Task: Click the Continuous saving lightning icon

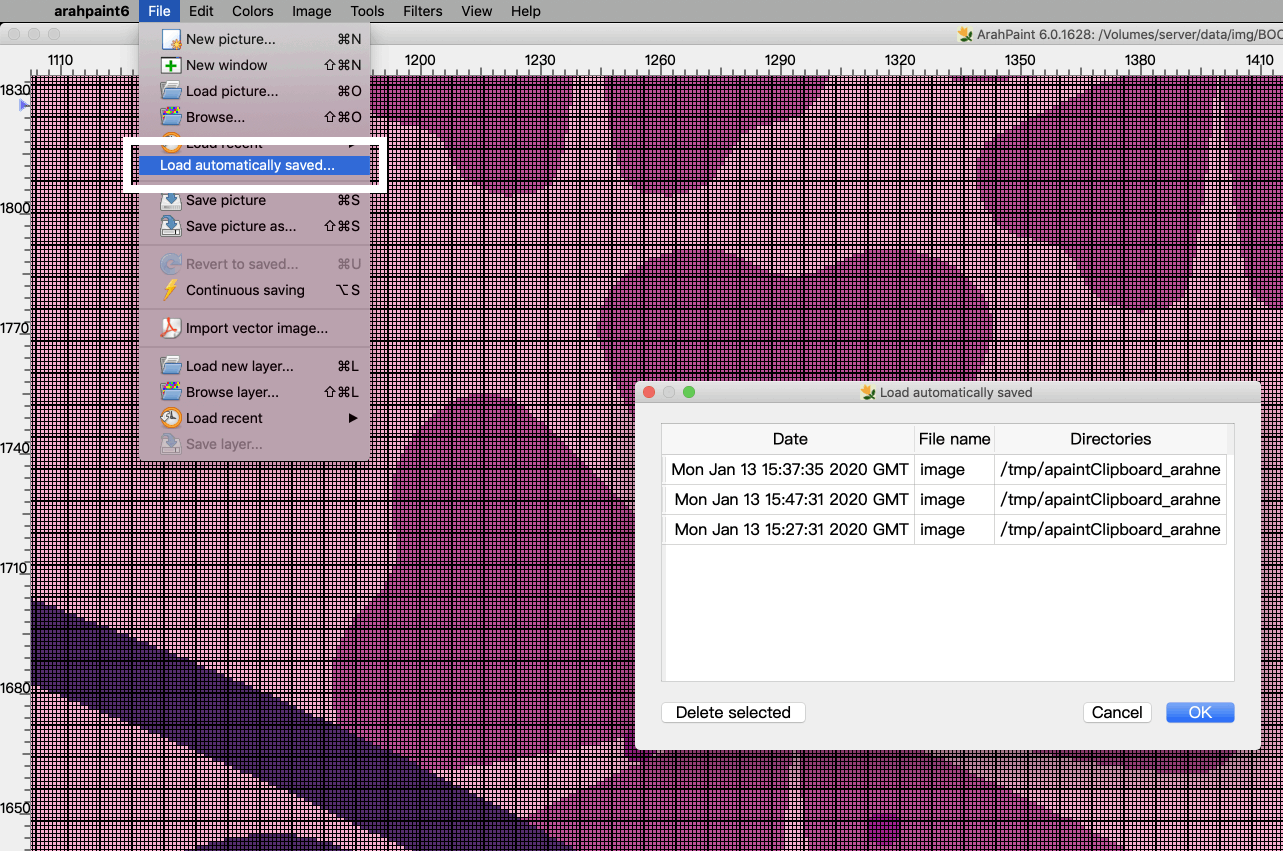Action: click(x=171, y=290)
